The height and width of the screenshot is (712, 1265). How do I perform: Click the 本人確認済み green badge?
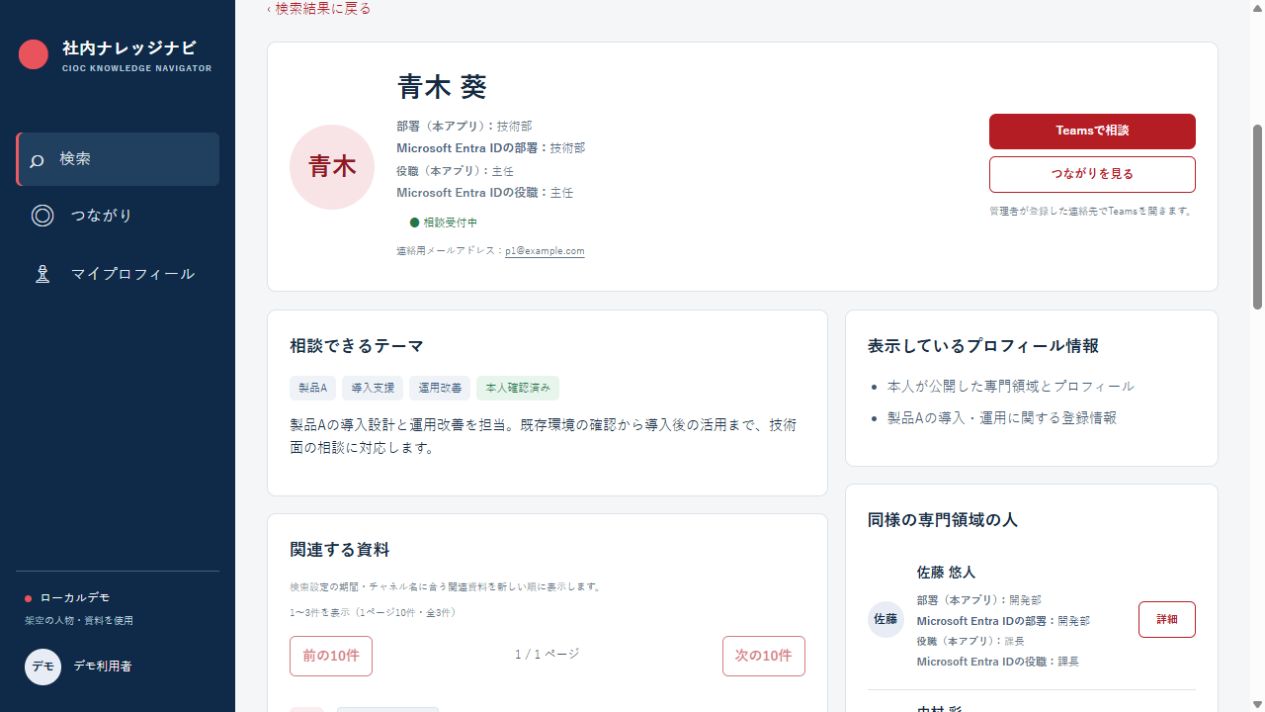pos(517,388)
